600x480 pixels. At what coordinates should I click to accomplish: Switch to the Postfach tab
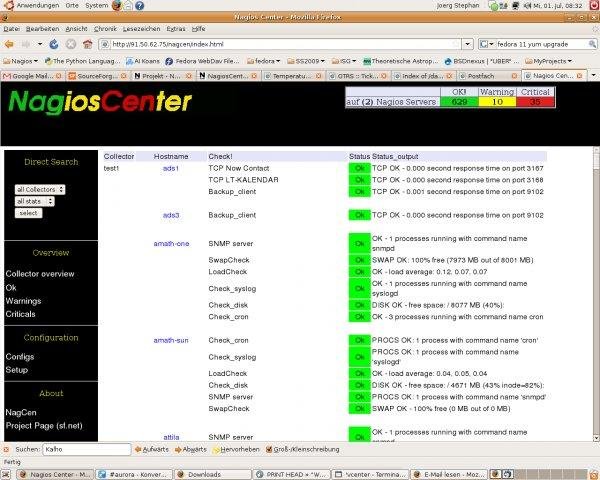[x=488, y=76]
